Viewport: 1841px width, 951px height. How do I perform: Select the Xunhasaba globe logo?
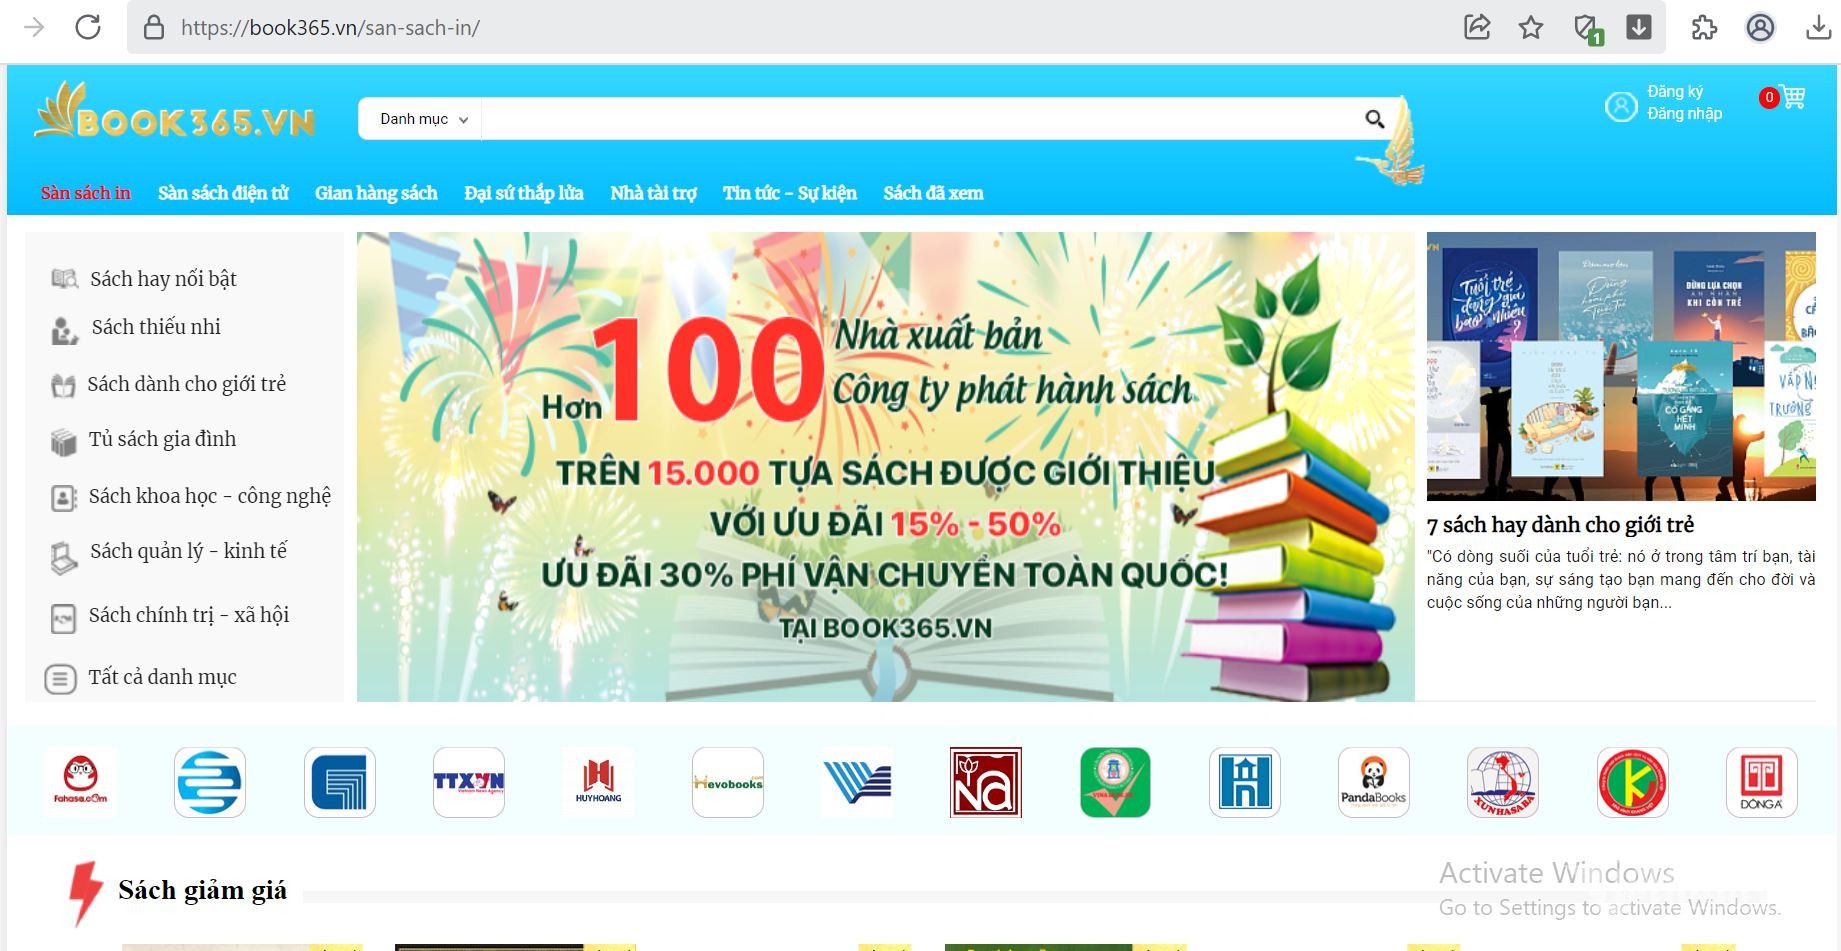1503,783
